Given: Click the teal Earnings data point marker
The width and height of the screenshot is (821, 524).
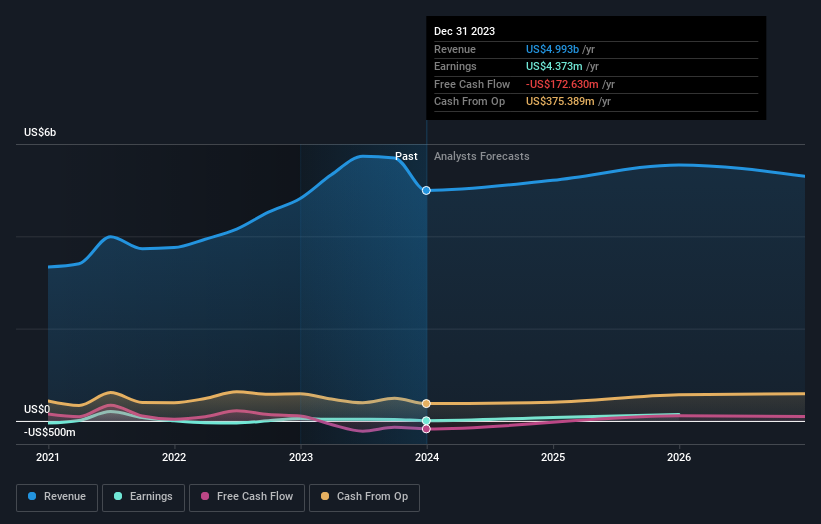Looking at the screenshot, I should (426, 420).
